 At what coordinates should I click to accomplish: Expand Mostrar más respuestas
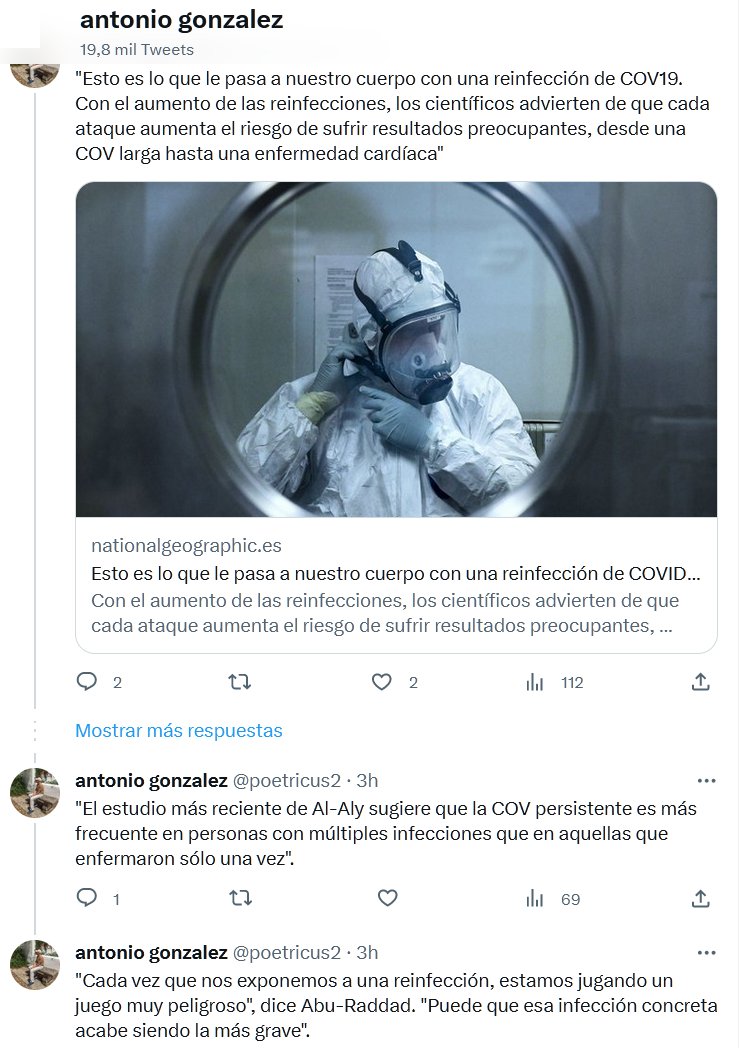178,731
